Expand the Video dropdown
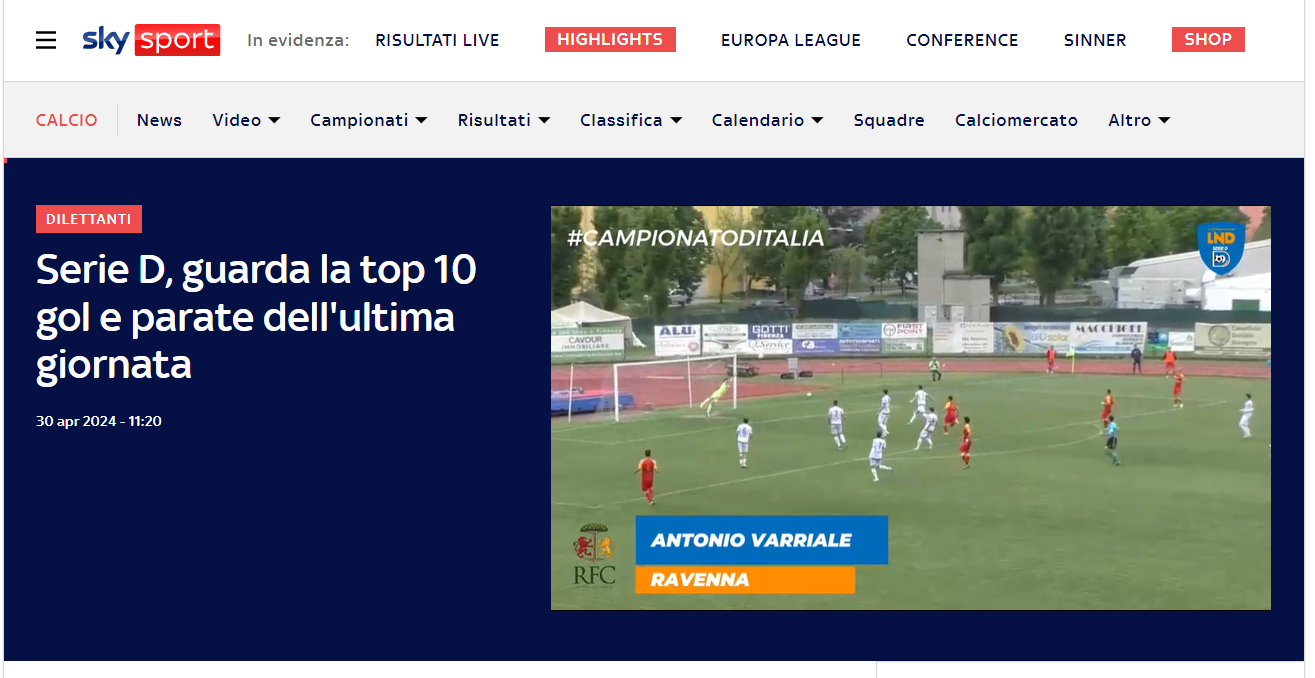1315x678 pixels. tap(246, 120)
